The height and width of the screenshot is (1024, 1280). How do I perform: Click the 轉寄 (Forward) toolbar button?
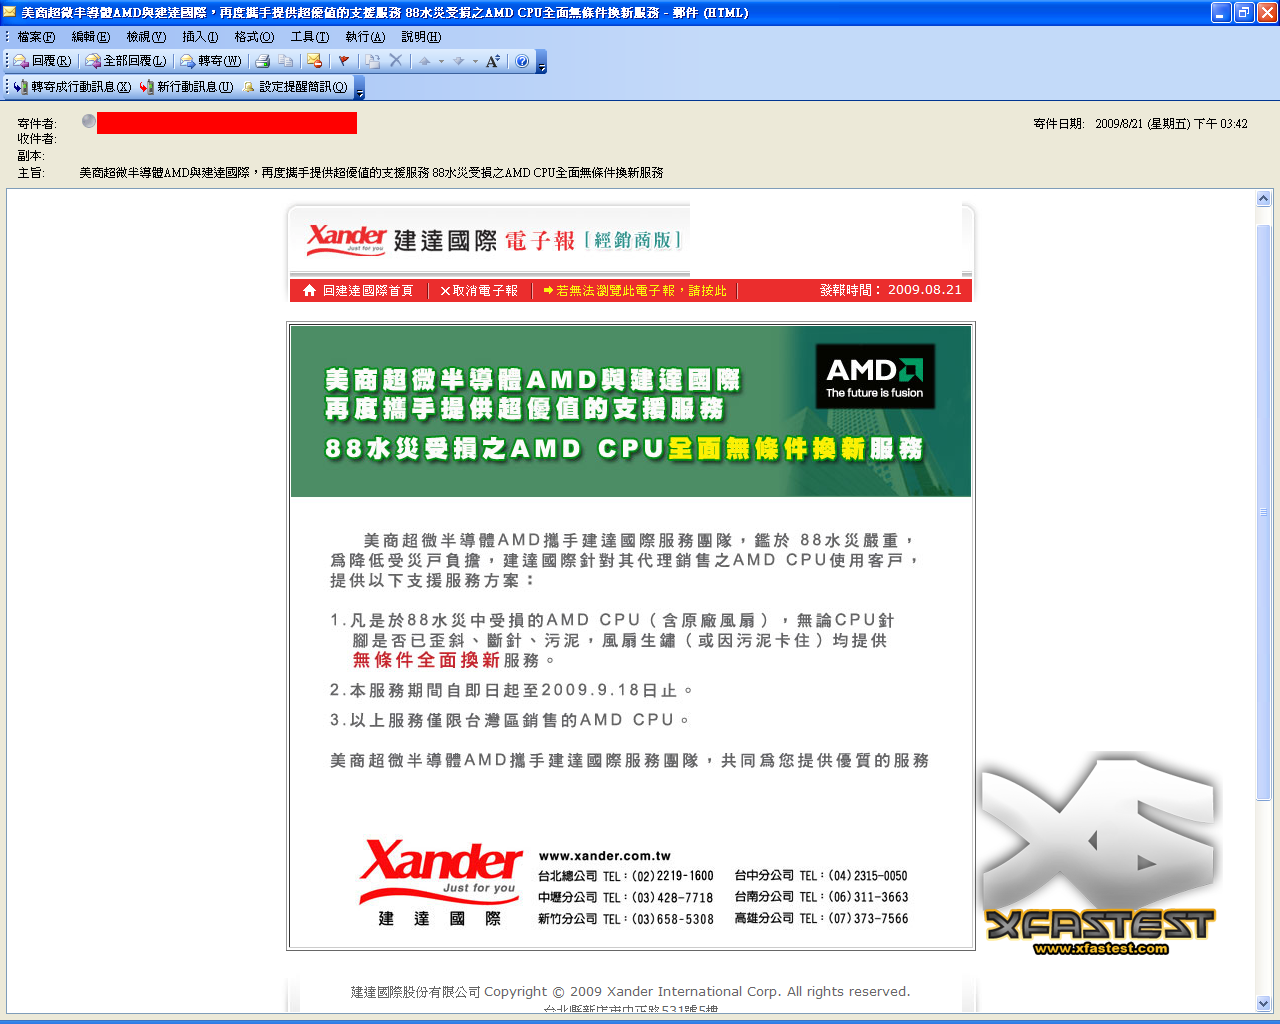(x=210, y=61)
